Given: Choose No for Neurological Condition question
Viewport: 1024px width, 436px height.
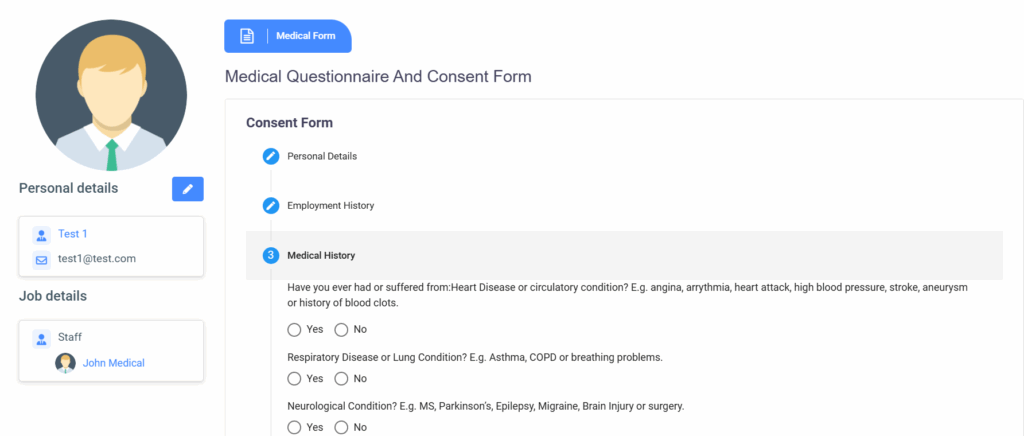Looking at the screenshot, I should [341, 428].
